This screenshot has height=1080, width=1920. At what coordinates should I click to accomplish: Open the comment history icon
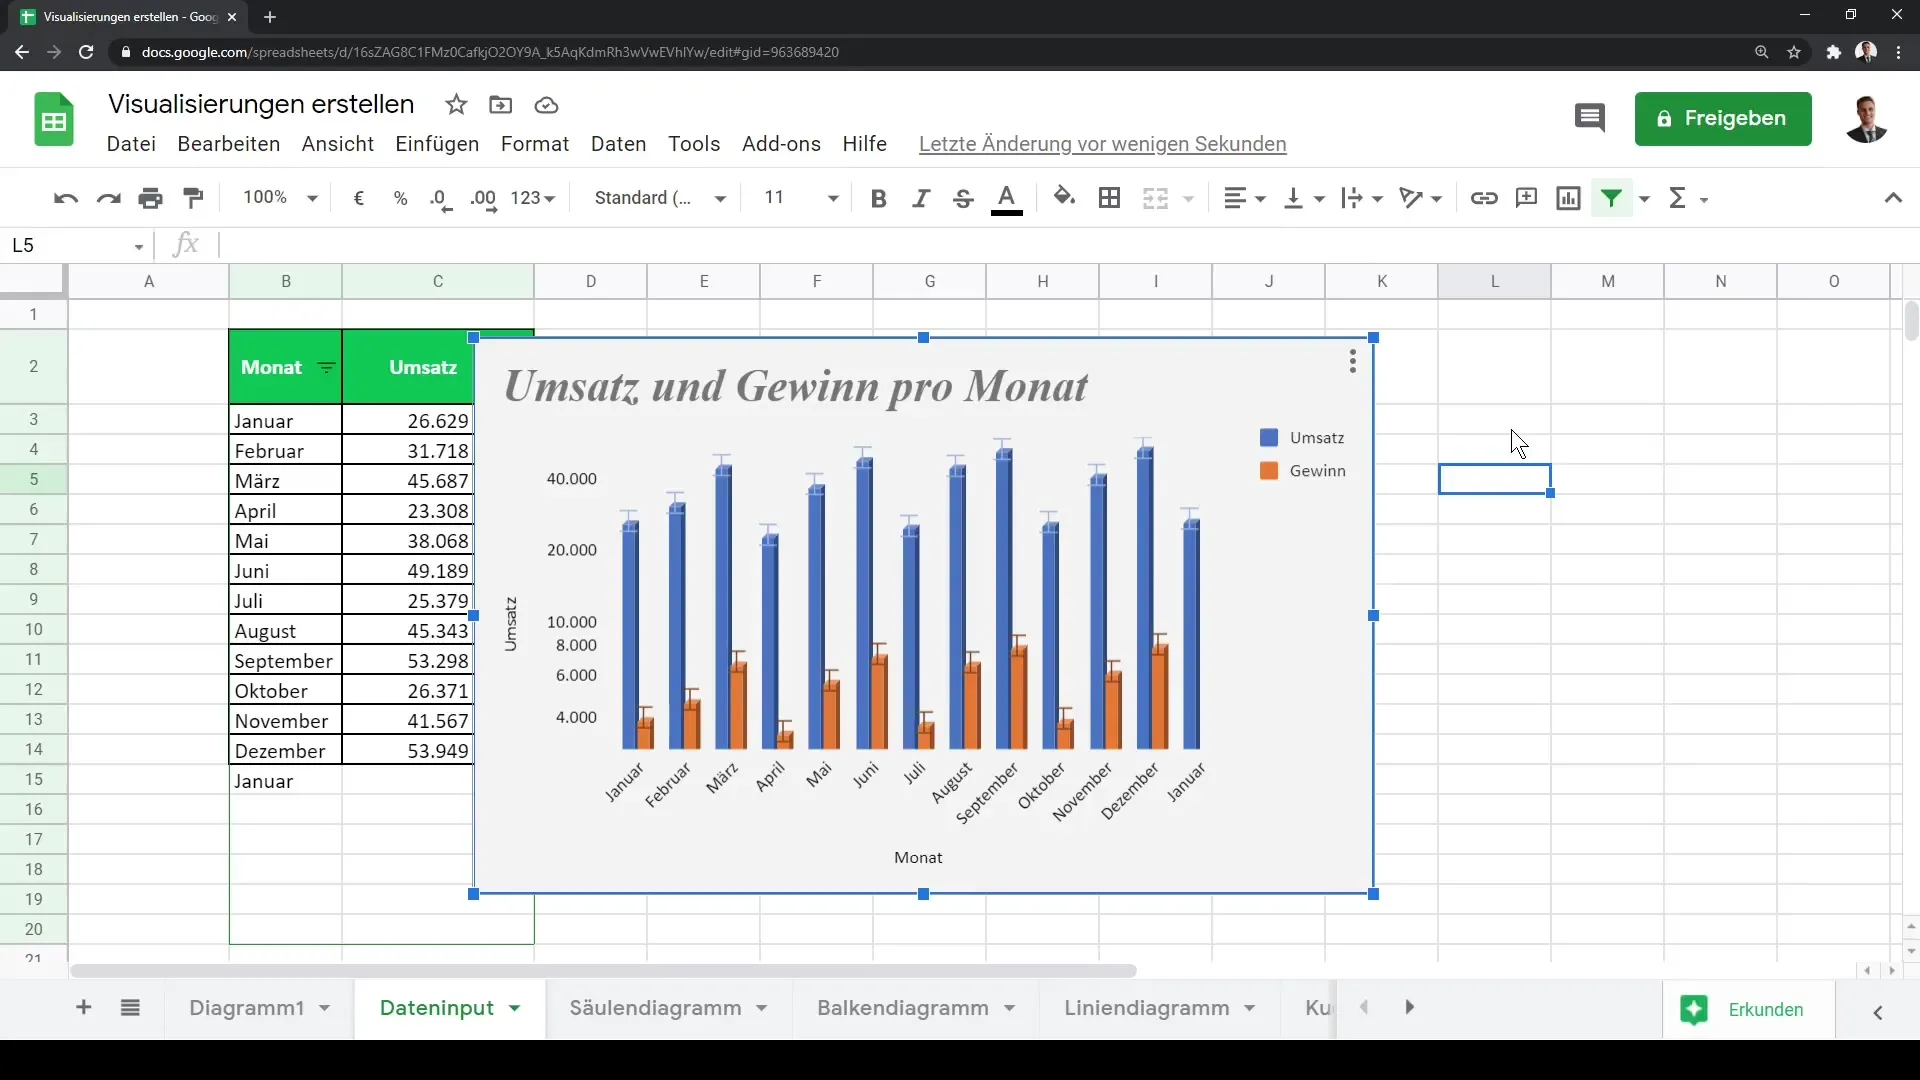click(1589, 118)
